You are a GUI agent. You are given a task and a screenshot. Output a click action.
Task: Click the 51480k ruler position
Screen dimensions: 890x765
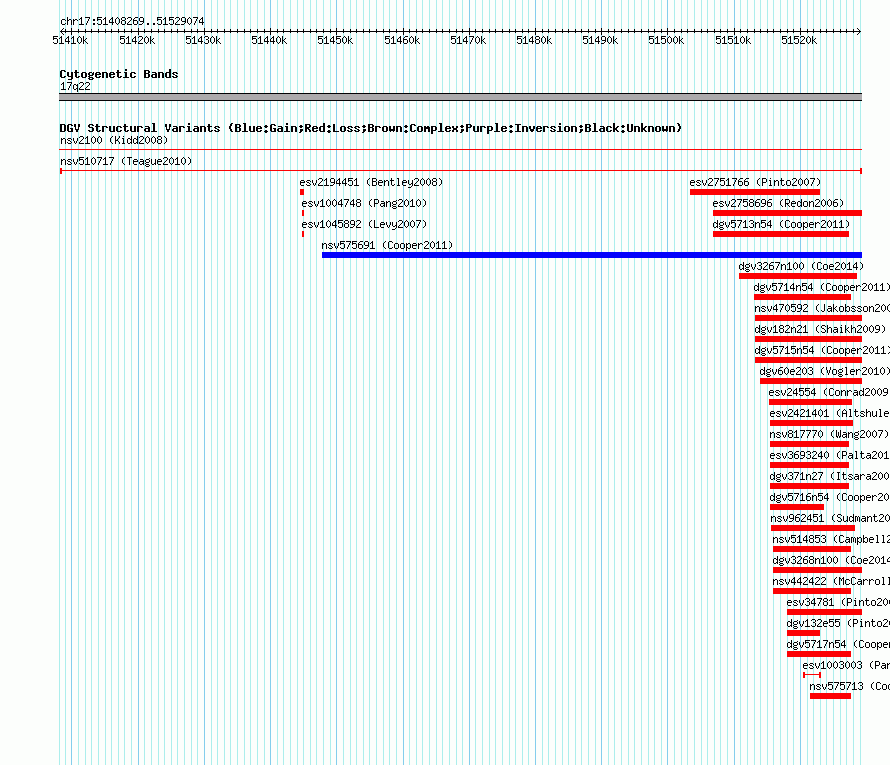tap(534, 40)
